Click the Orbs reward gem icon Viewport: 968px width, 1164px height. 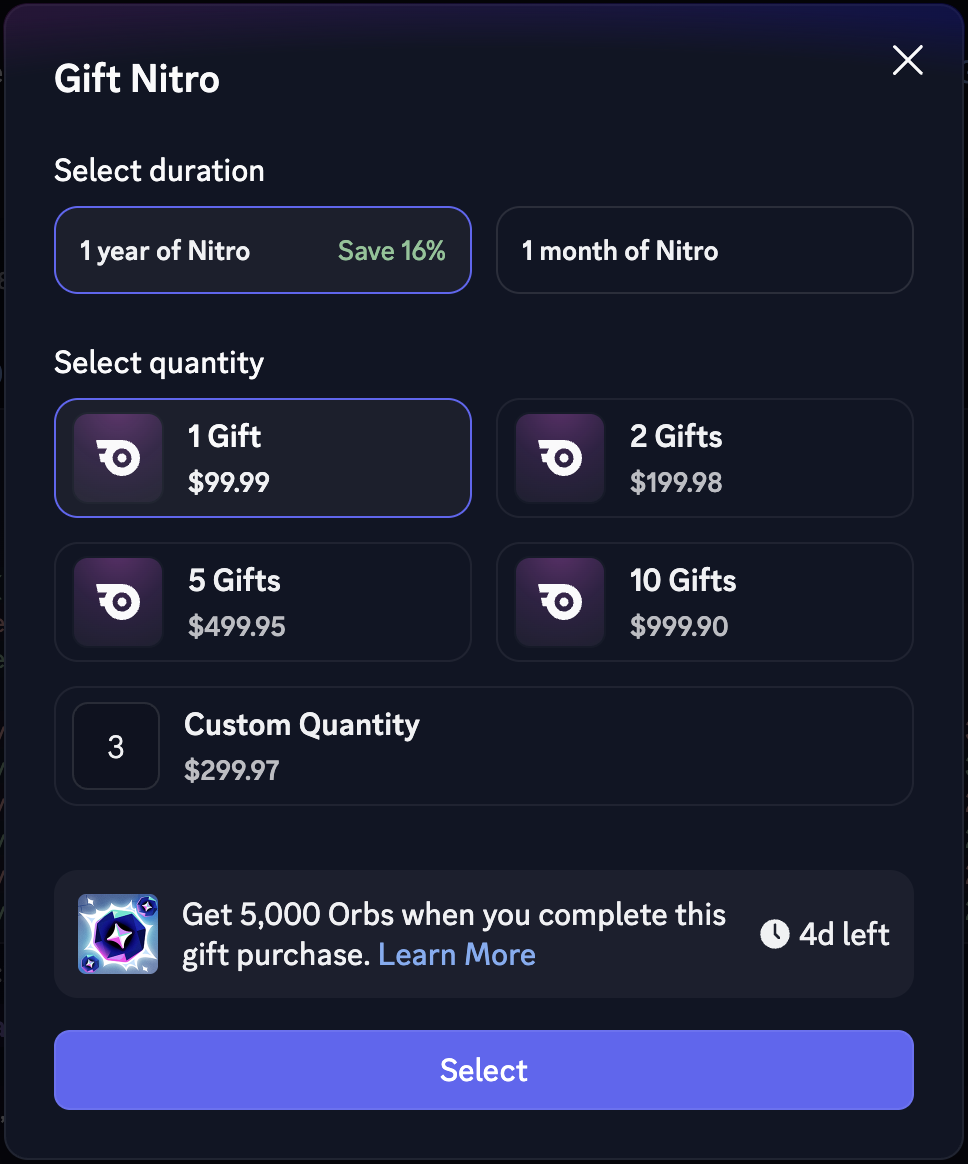118,934
